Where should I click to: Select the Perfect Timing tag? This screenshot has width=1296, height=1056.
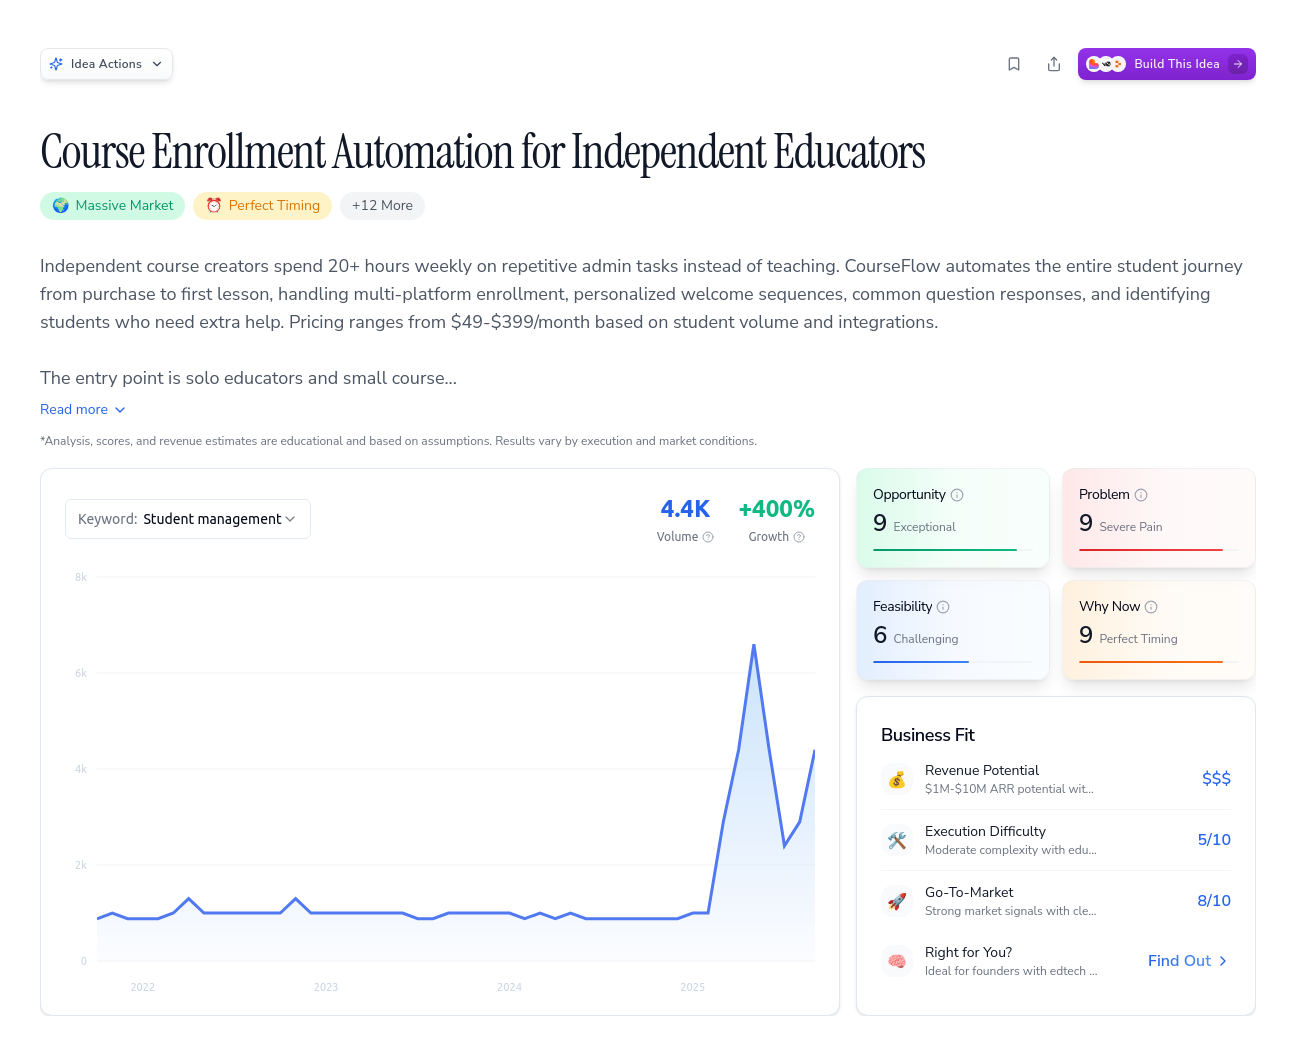point(262,205)
